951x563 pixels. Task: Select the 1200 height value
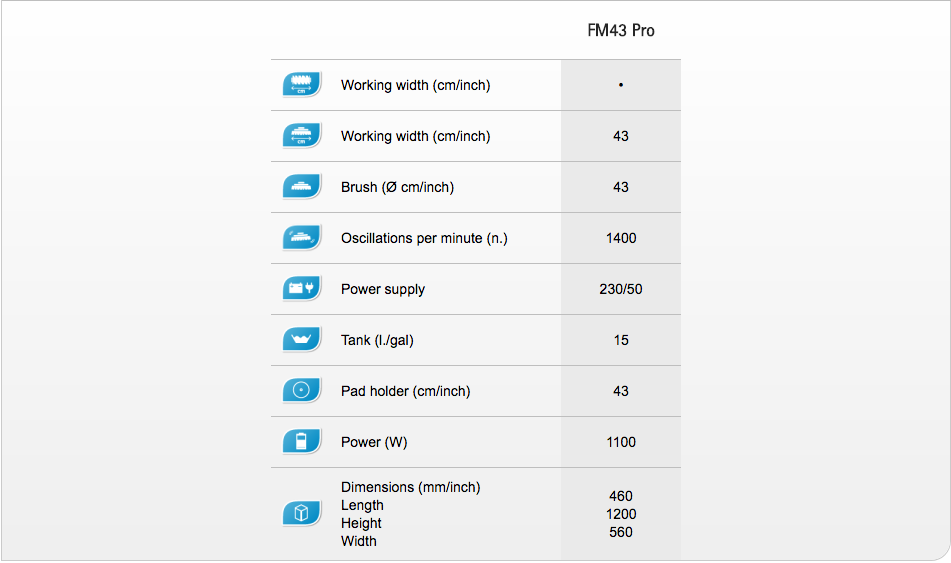click(621, 514)
